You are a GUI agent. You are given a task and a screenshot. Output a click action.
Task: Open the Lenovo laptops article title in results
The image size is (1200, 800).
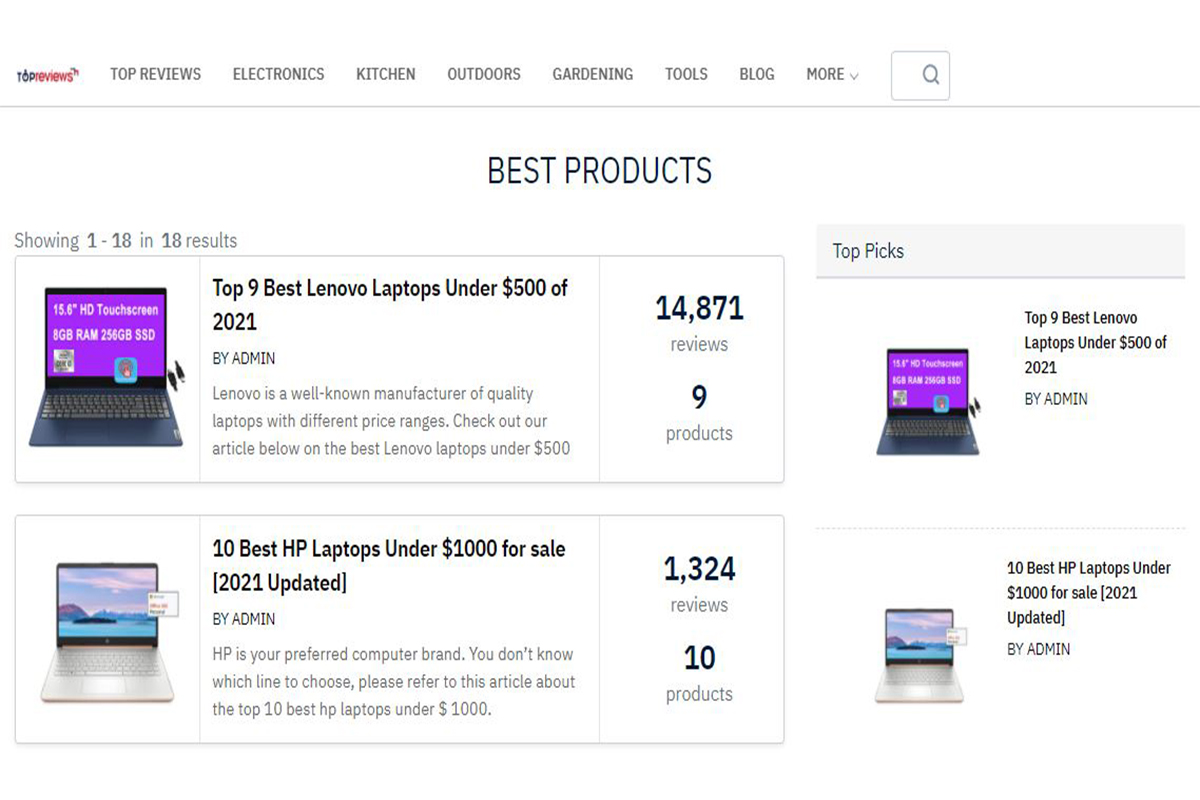pos(390,305)
